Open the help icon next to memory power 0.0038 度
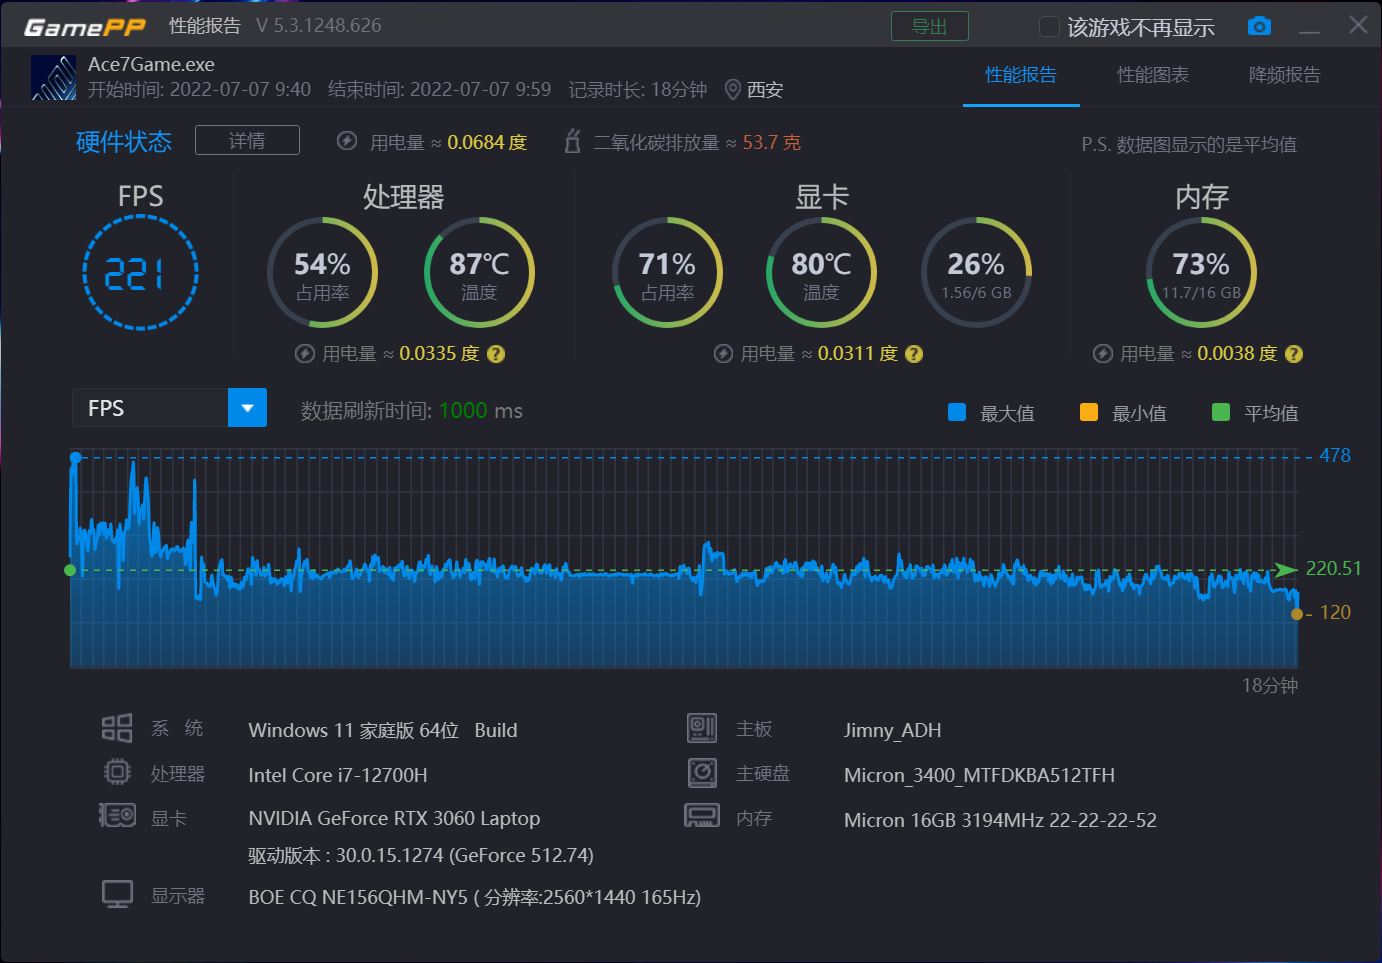Image resolution: width=1382 pixels, height=963 pixels. pos(1294,354)
